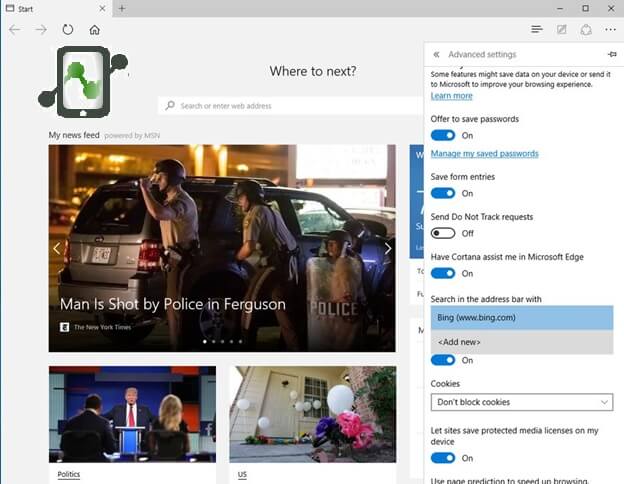Open the Home page via house icon

point(95,30)
